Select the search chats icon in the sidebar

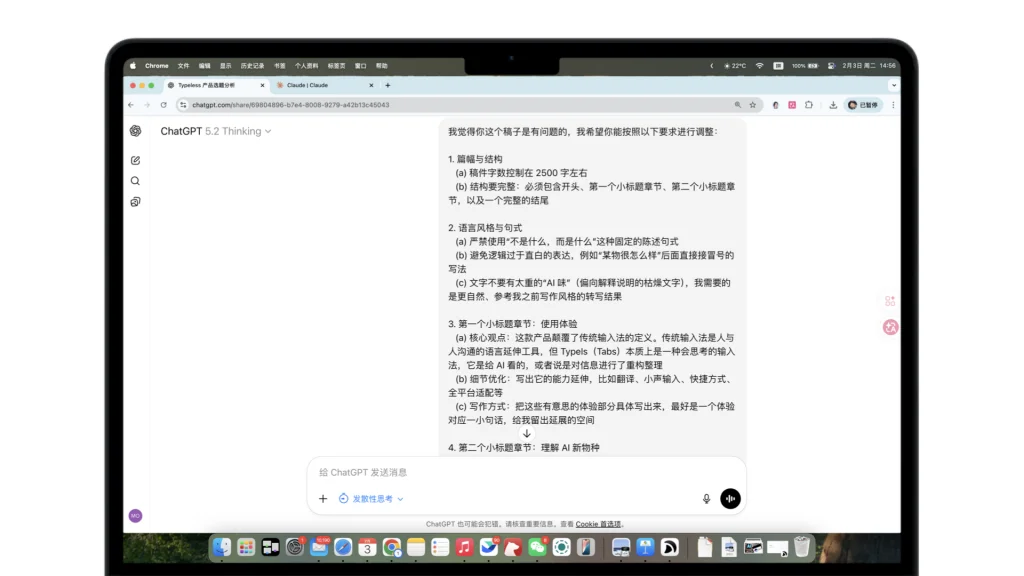click(x=135, y=181)
